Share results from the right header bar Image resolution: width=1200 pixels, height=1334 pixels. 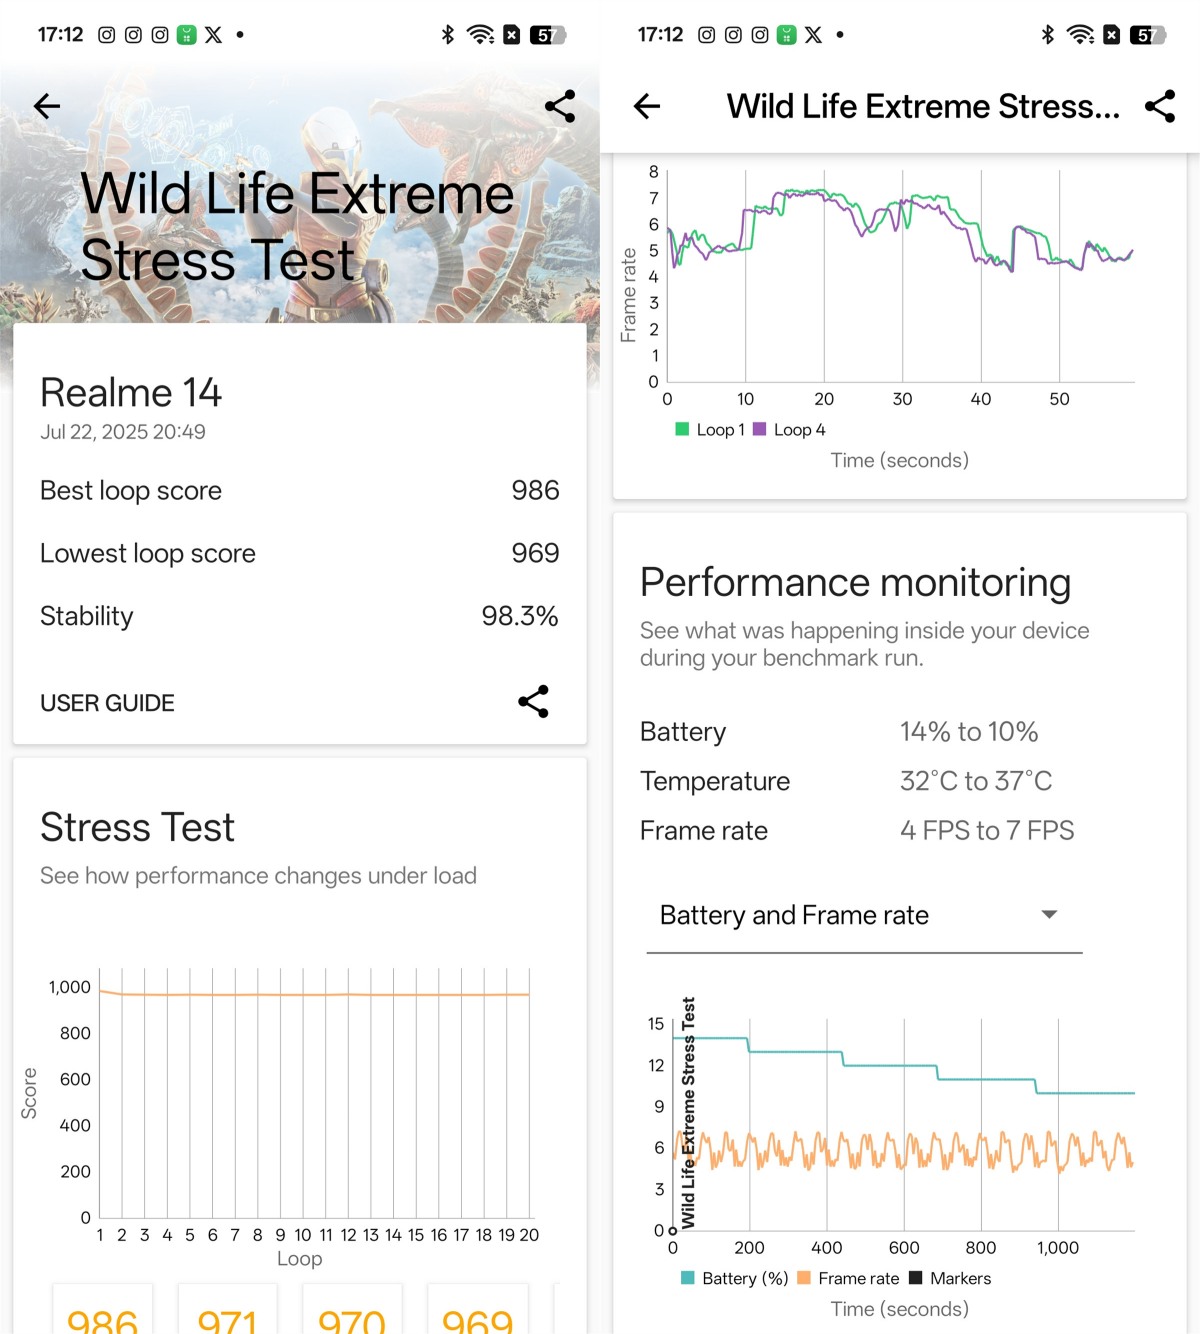pos(1160,106)
